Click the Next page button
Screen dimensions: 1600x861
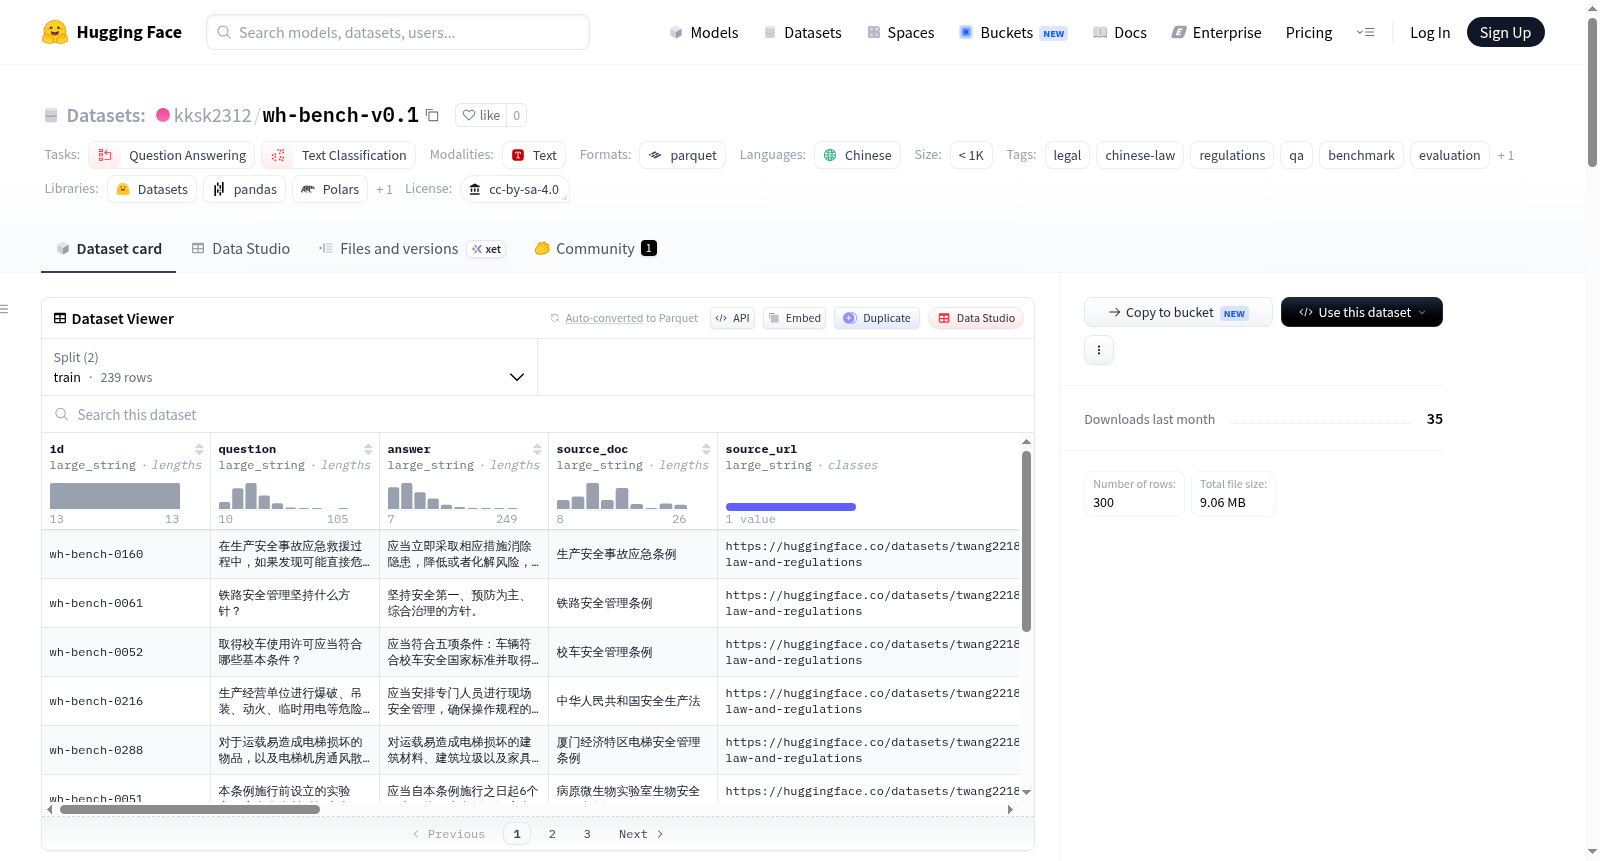(x=641, y=834)
